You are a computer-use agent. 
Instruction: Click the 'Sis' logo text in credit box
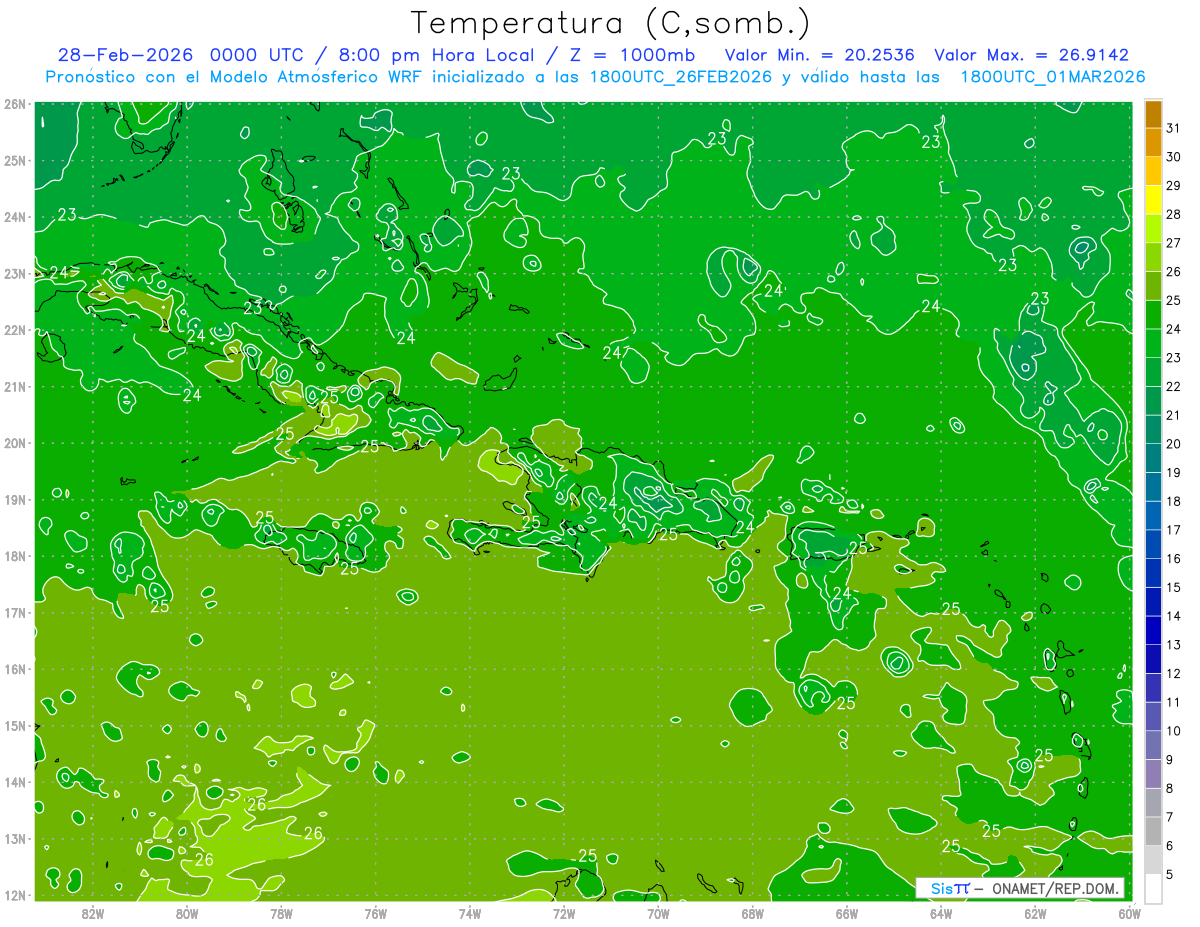tap(940, 888)
